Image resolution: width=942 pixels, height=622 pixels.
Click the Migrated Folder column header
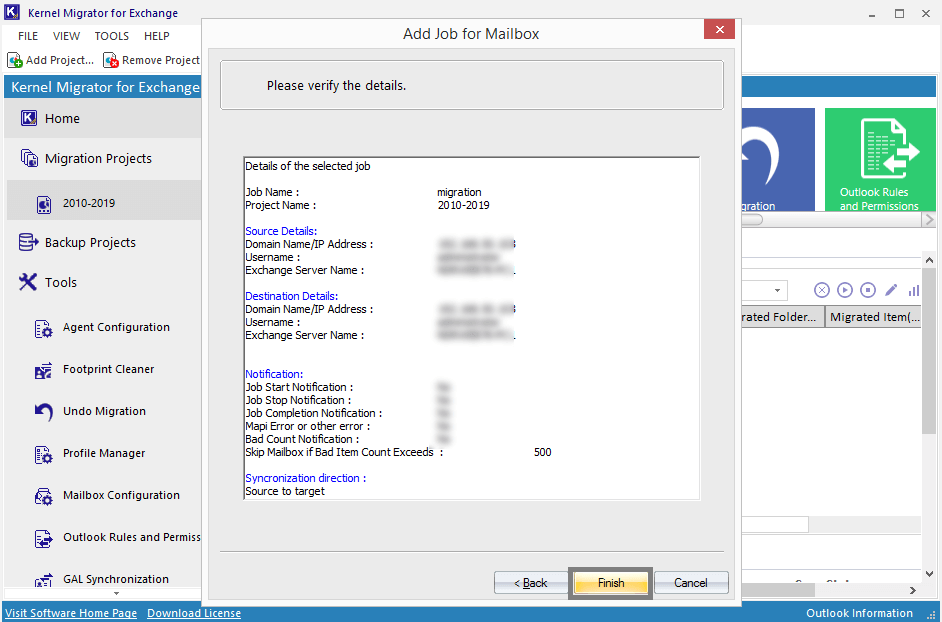(781, 317)
